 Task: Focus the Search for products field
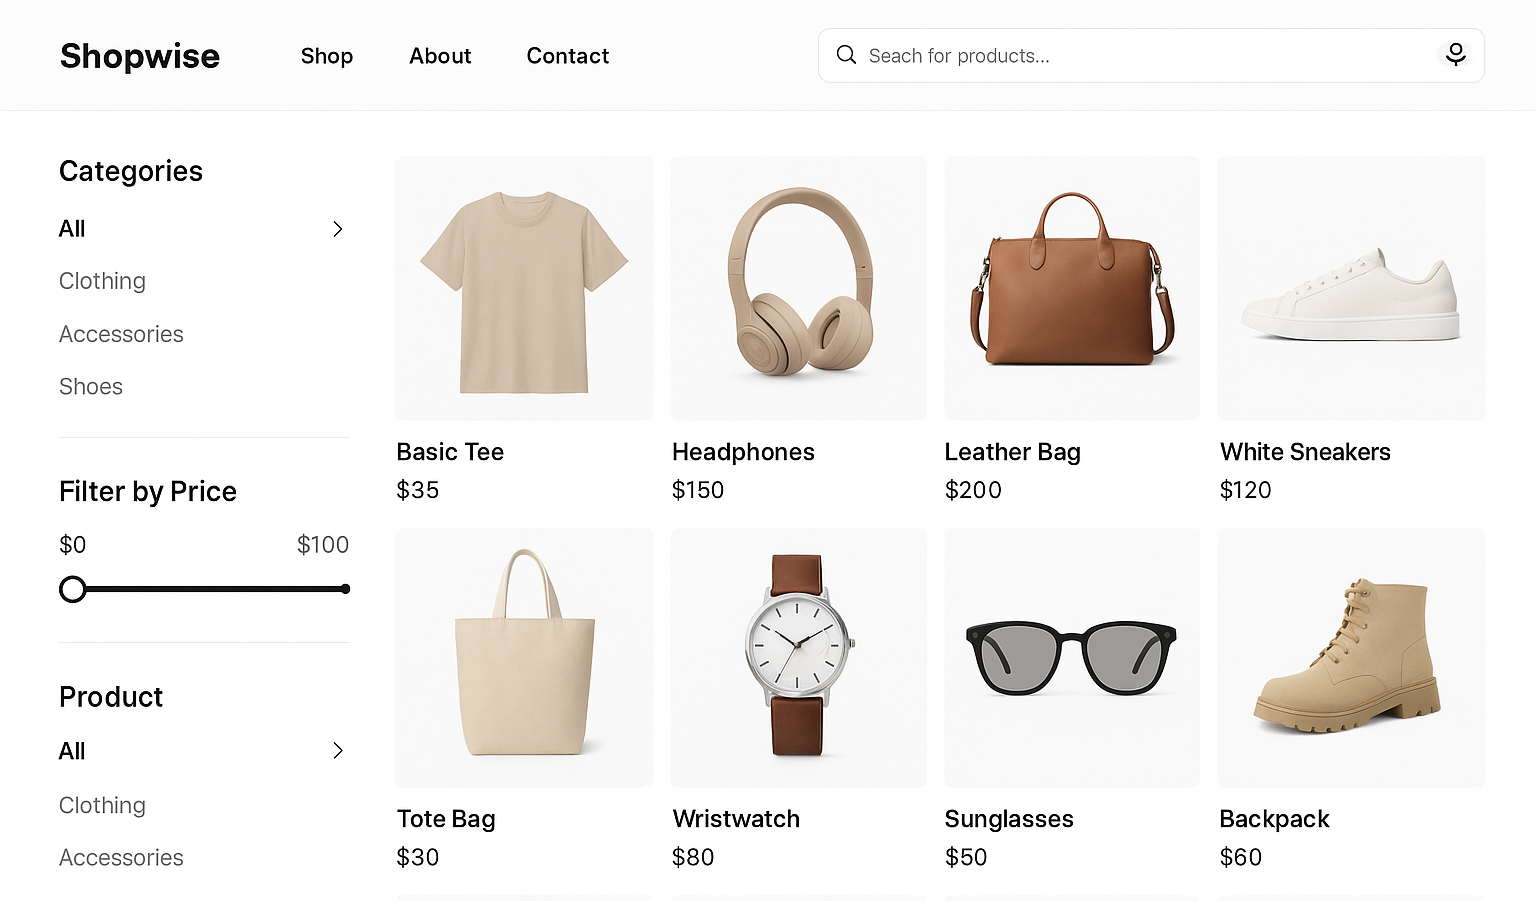[1140, 56]
